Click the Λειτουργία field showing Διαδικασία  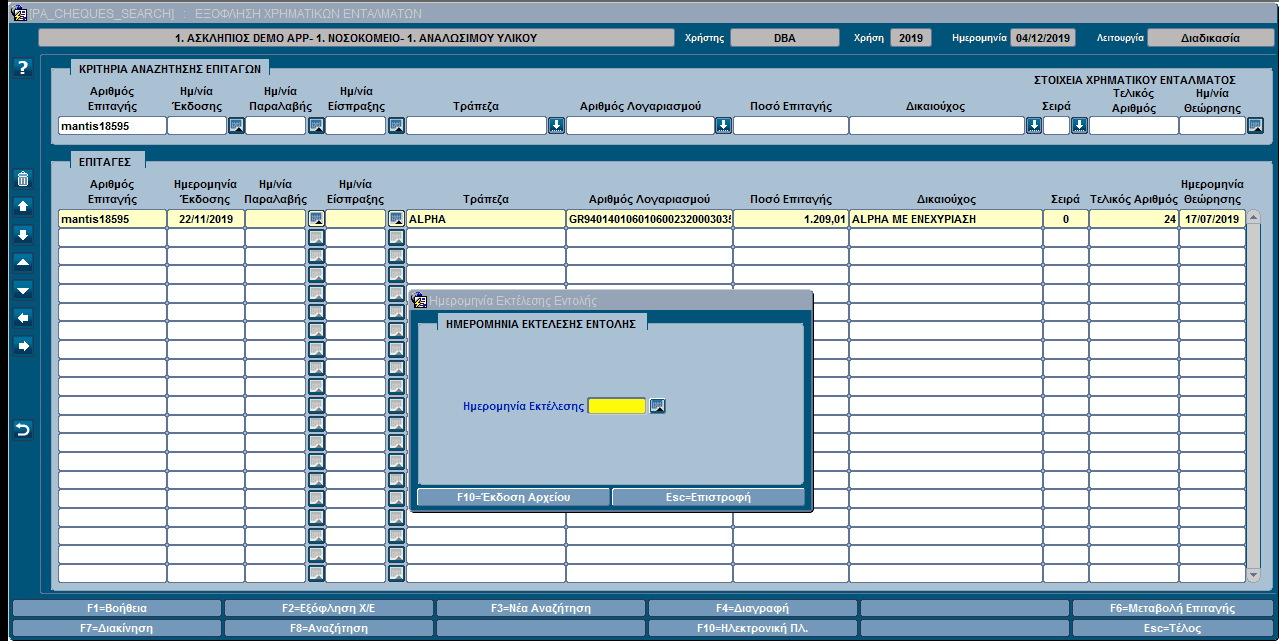coord(1210,38)
